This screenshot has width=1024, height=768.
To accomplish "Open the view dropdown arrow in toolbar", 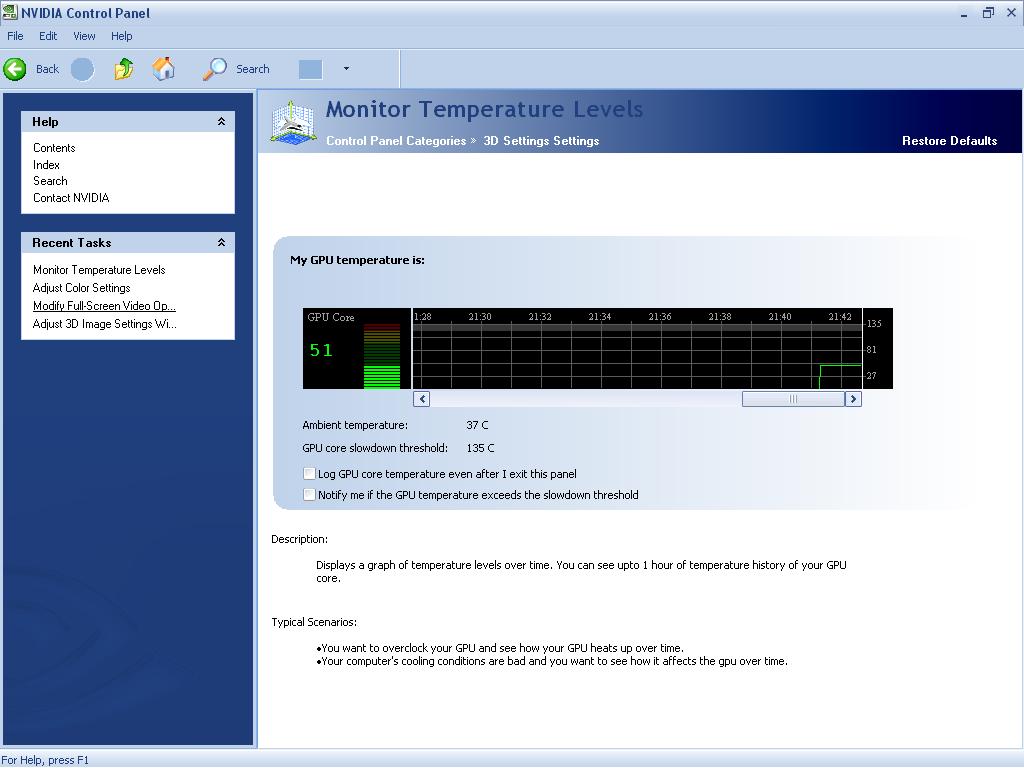I will pyautogui.click(x=346, y=69).
